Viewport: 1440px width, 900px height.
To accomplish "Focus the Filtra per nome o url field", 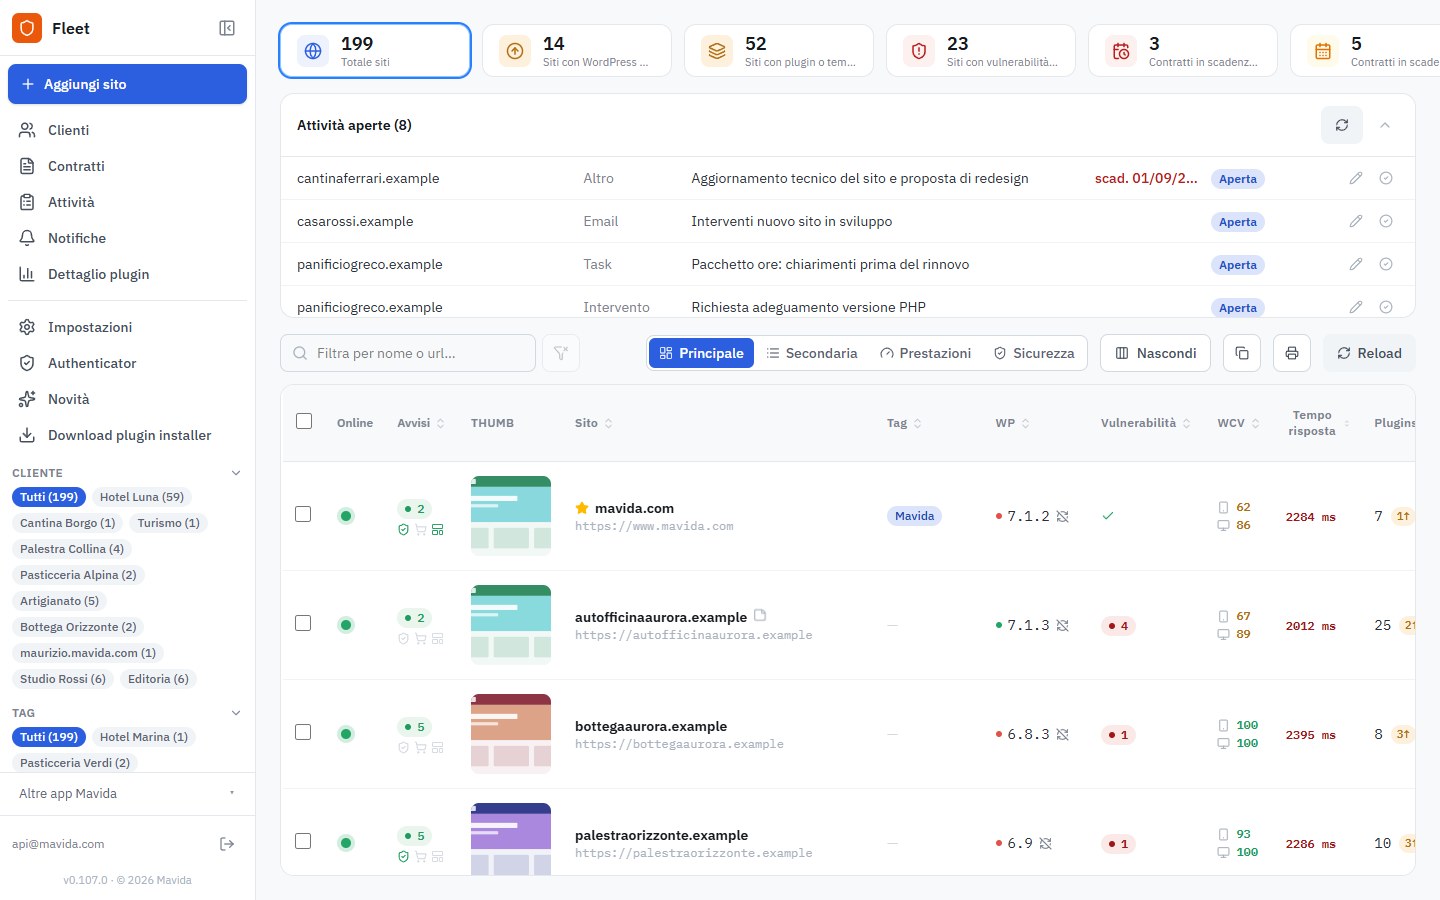I will tap(408, 353).
